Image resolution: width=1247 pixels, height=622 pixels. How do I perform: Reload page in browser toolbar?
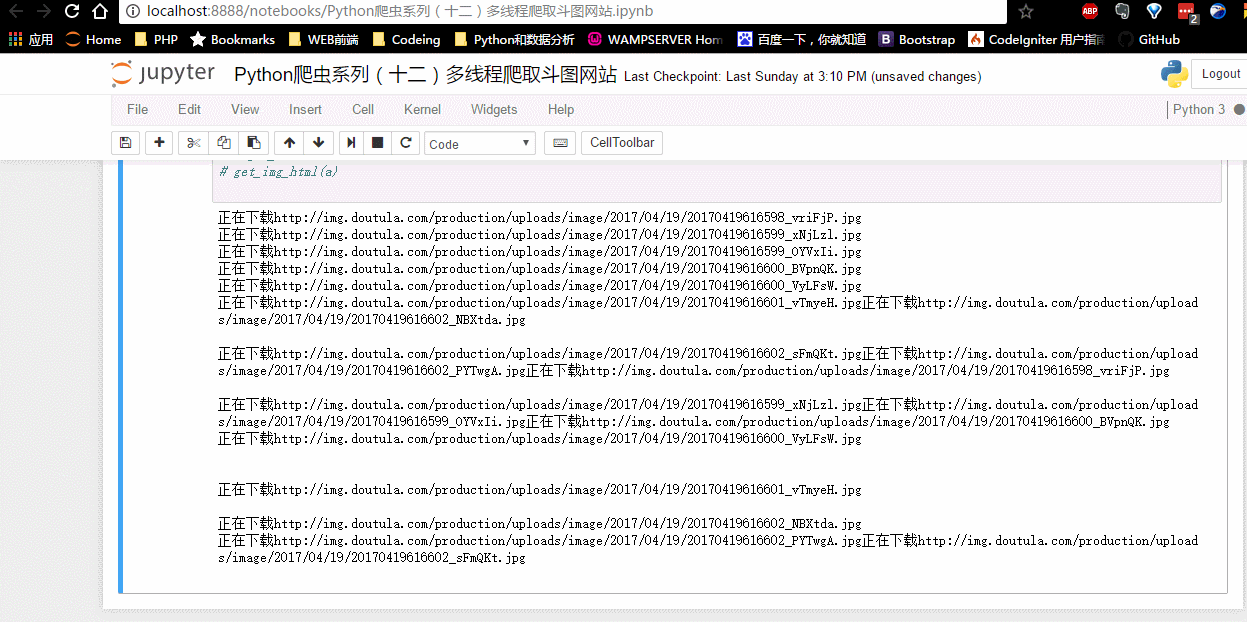(x=72, y=12)
